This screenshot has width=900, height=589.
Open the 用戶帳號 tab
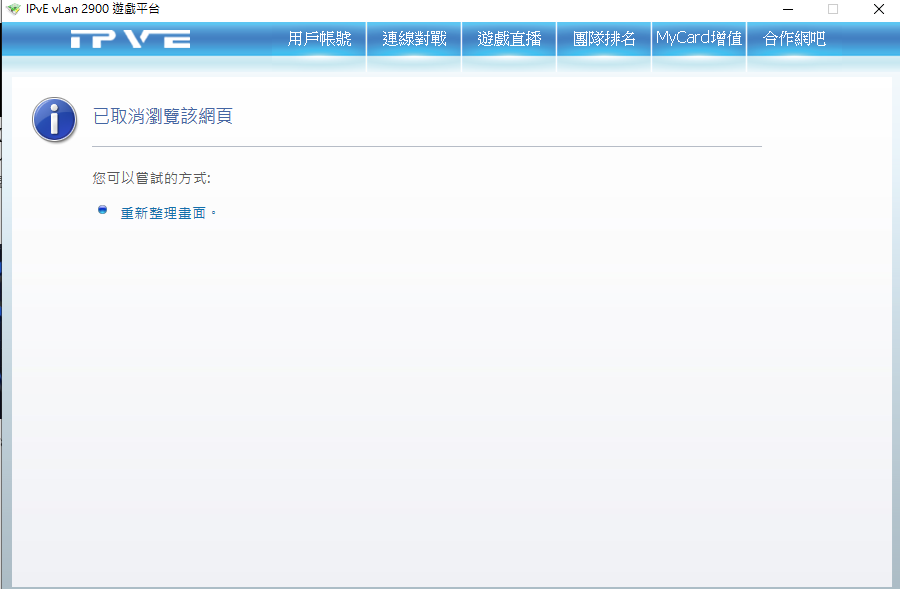click(319, 38)
